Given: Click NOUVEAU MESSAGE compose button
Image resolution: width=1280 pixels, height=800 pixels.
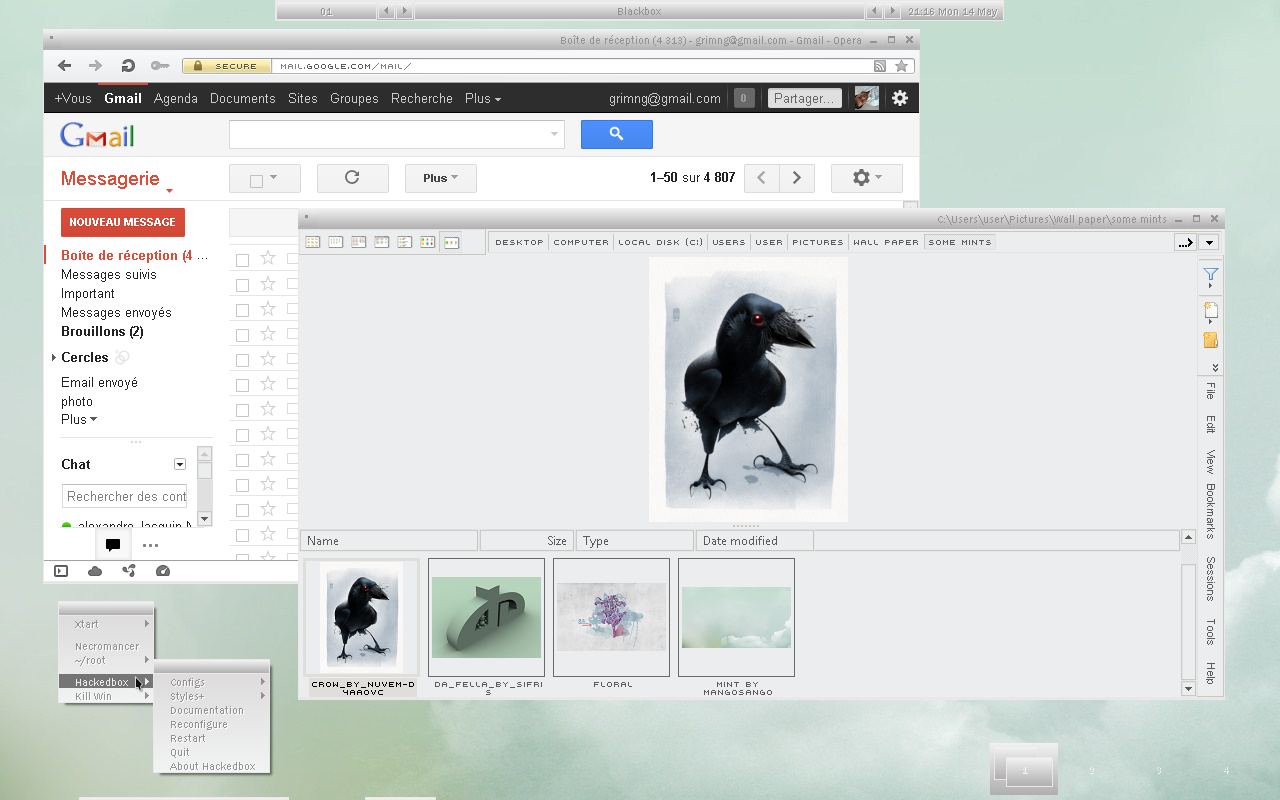Looking at the screenshot, I should coord(122,222).
